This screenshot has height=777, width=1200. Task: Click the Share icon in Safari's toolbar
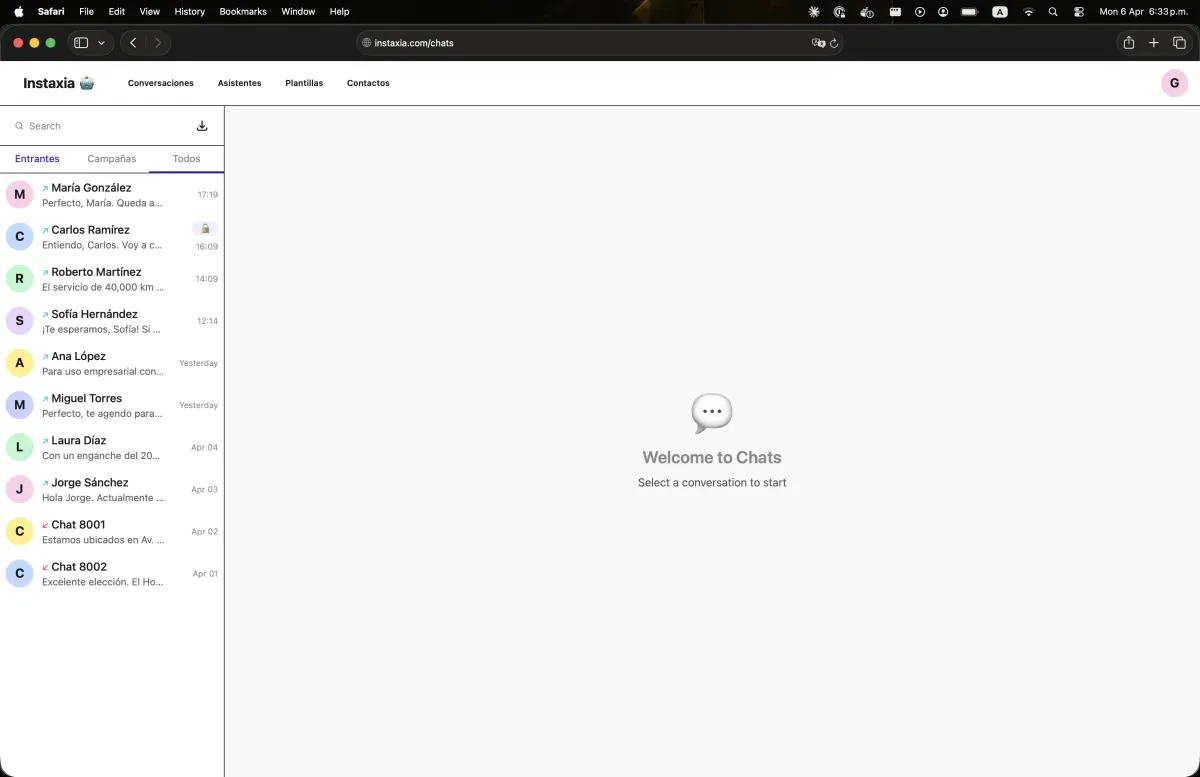1128,43
